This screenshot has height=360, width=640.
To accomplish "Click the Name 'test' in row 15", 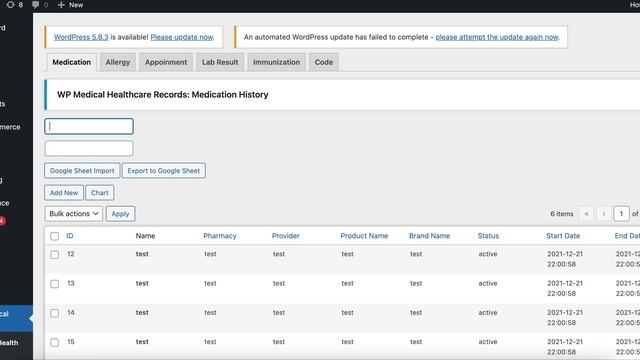I will coord(142,342).
